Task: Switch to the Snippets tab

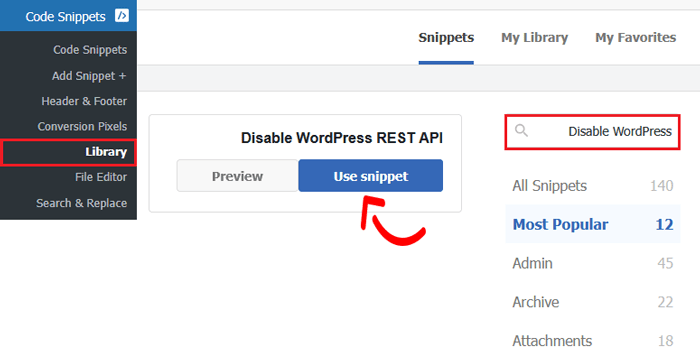Action: point(446,37)
